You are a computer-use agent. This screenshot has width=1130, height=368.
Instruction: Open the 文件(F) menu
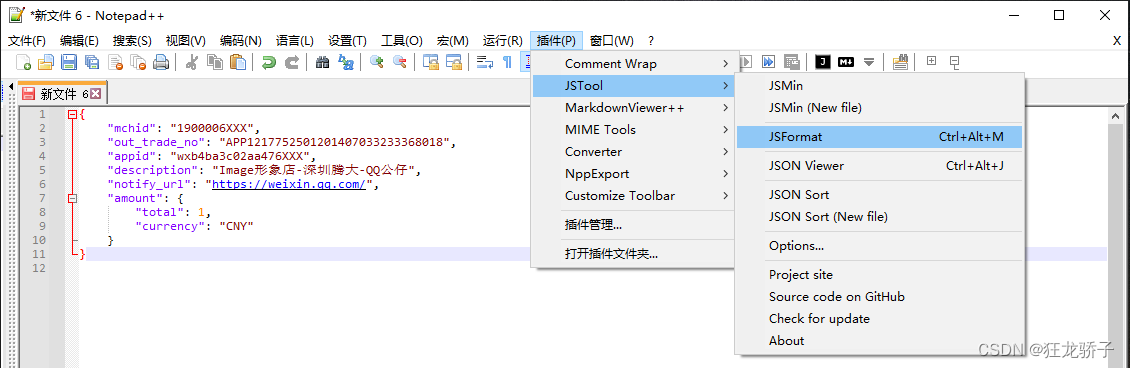coord(27,40)
